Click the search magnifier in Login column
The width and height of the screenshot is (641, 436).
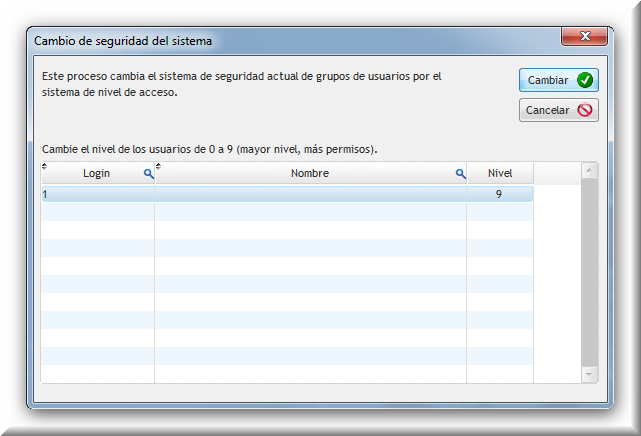148,174
